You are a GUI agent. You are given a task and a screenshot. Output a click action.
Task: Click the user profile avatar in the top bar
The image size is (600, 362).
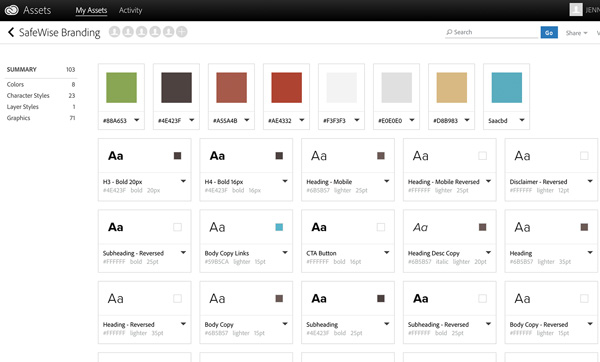(x=576, y=10)
